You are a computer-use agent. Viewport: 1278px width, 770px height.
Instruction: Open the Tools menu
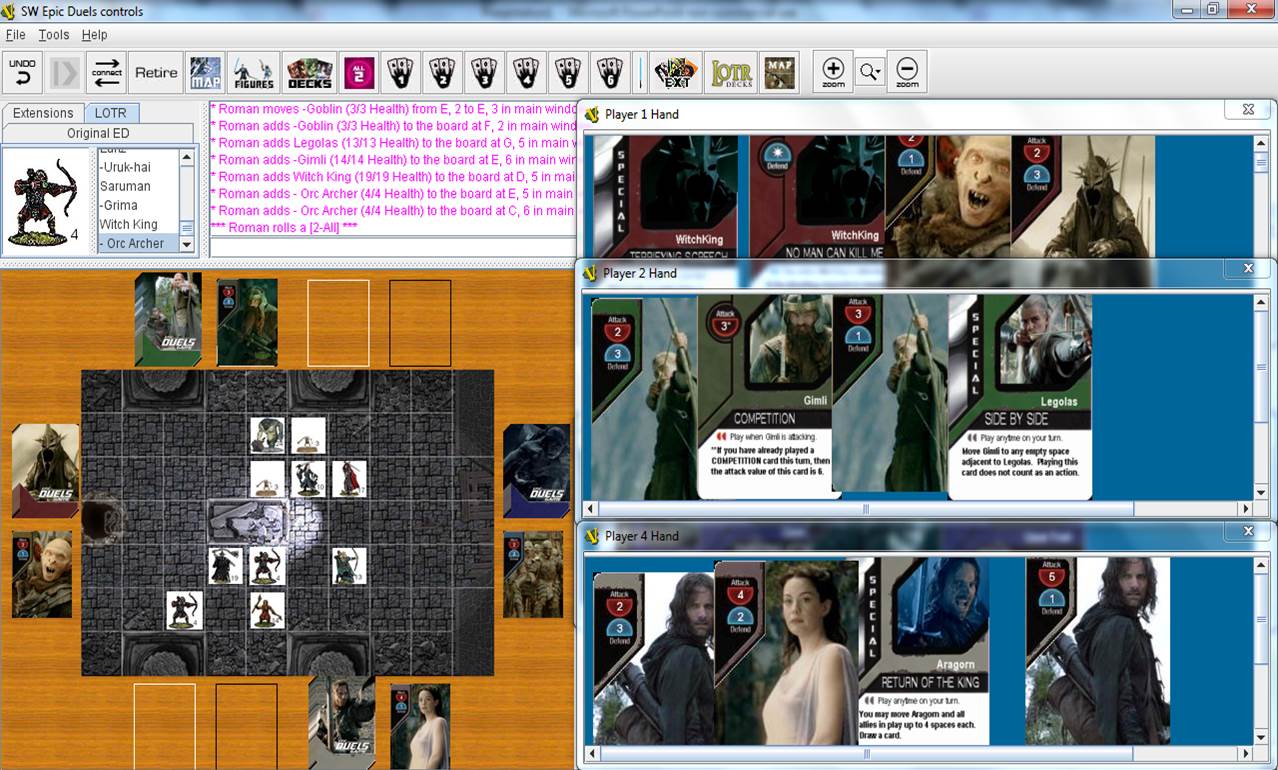(54, 35)
